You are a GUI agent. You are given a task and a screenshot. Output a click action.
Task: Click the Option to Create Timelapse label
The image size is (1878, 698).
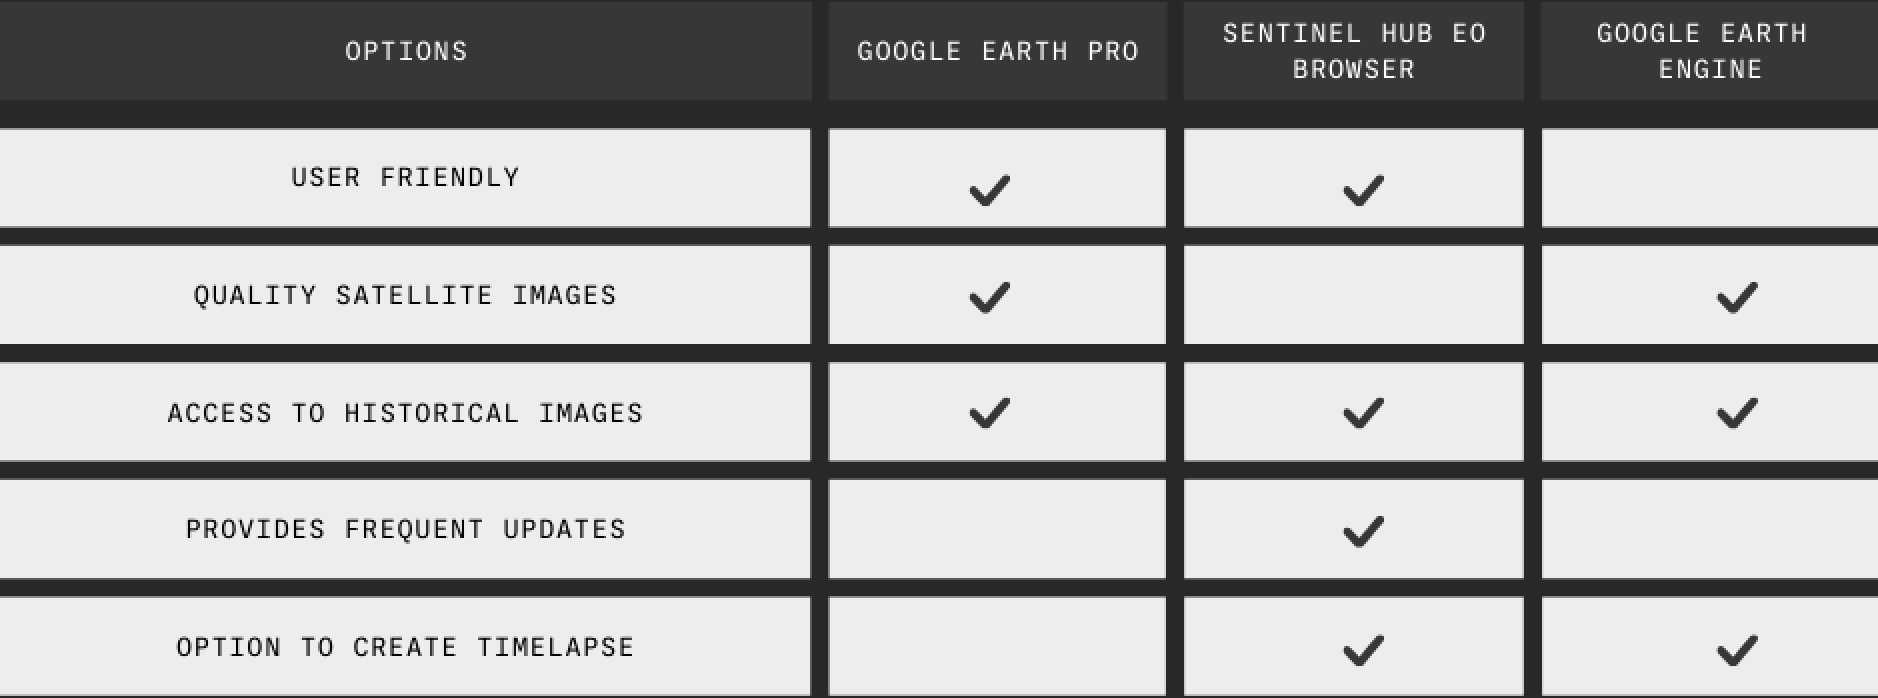coord(405,647)
